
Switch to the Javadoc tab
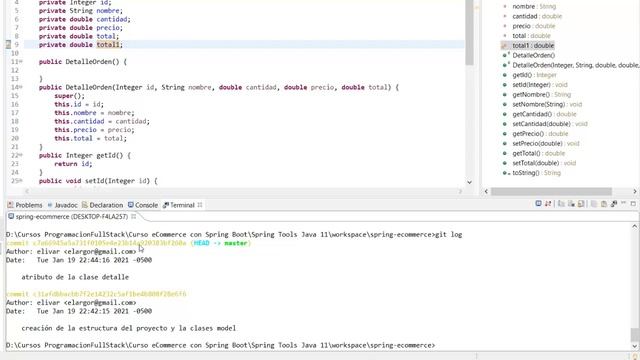(x=62, y=205)
